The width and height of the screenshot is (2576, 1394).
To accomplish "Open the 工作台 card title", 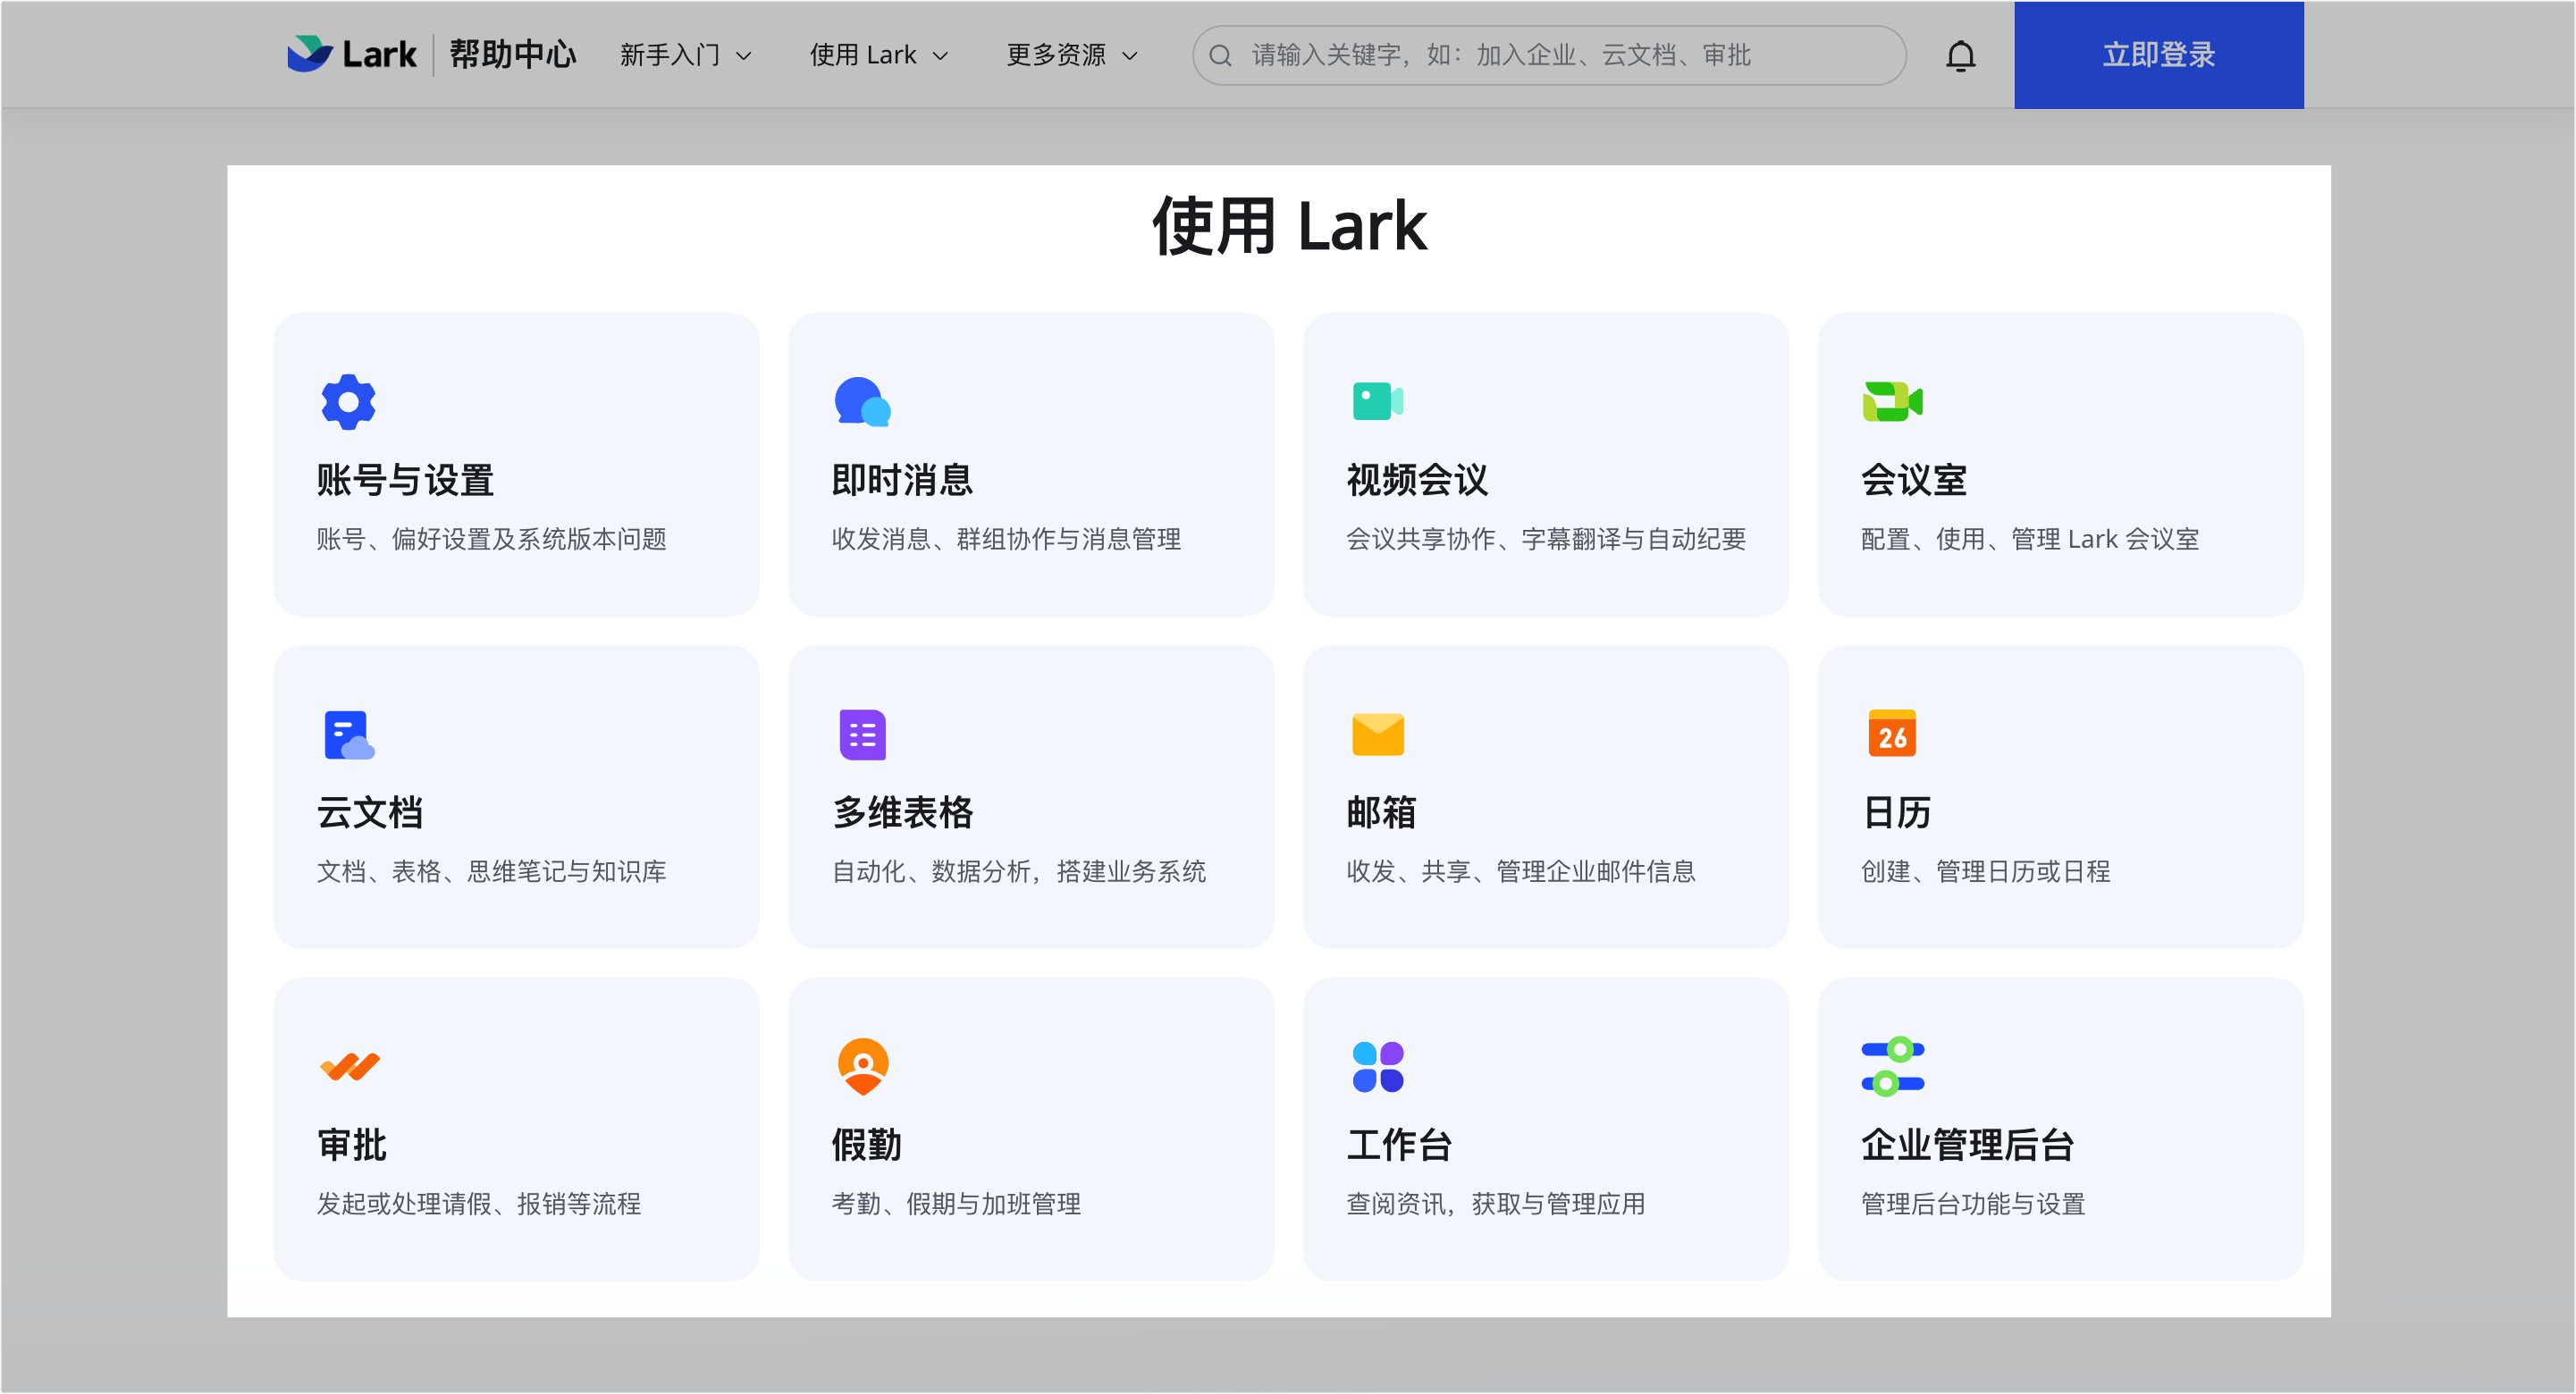I will tap(1399, 1145).
